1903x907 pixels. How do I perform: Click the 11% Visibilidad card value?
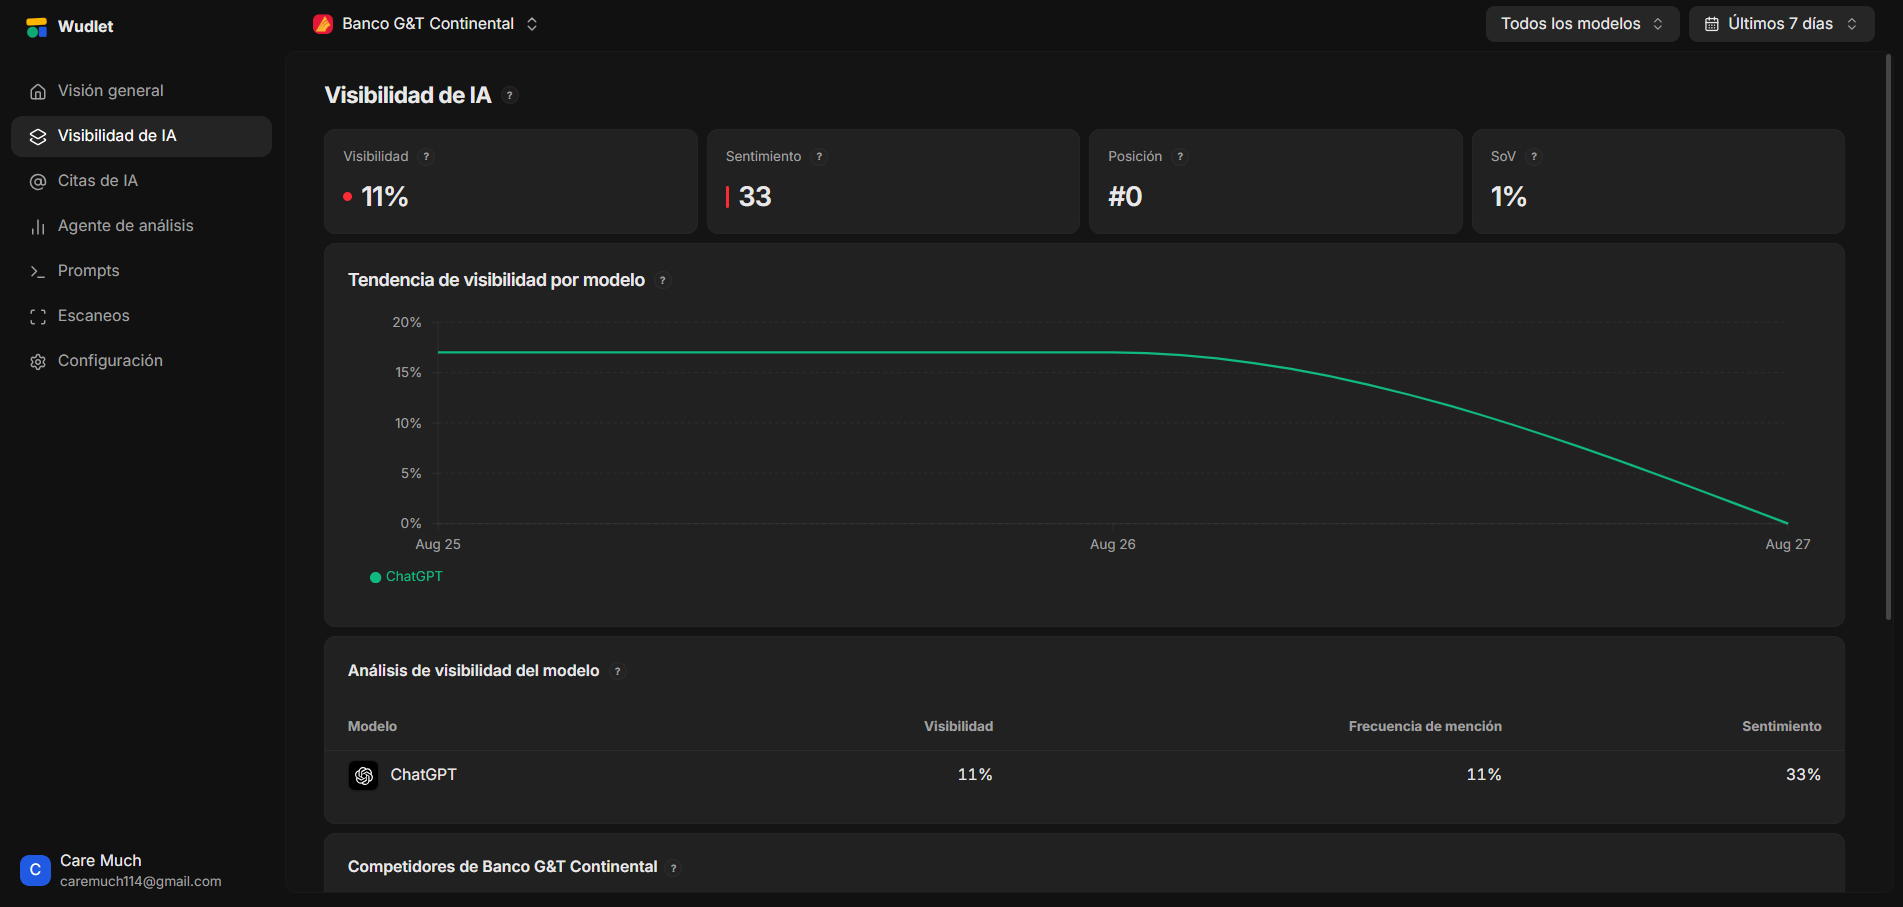385,197
